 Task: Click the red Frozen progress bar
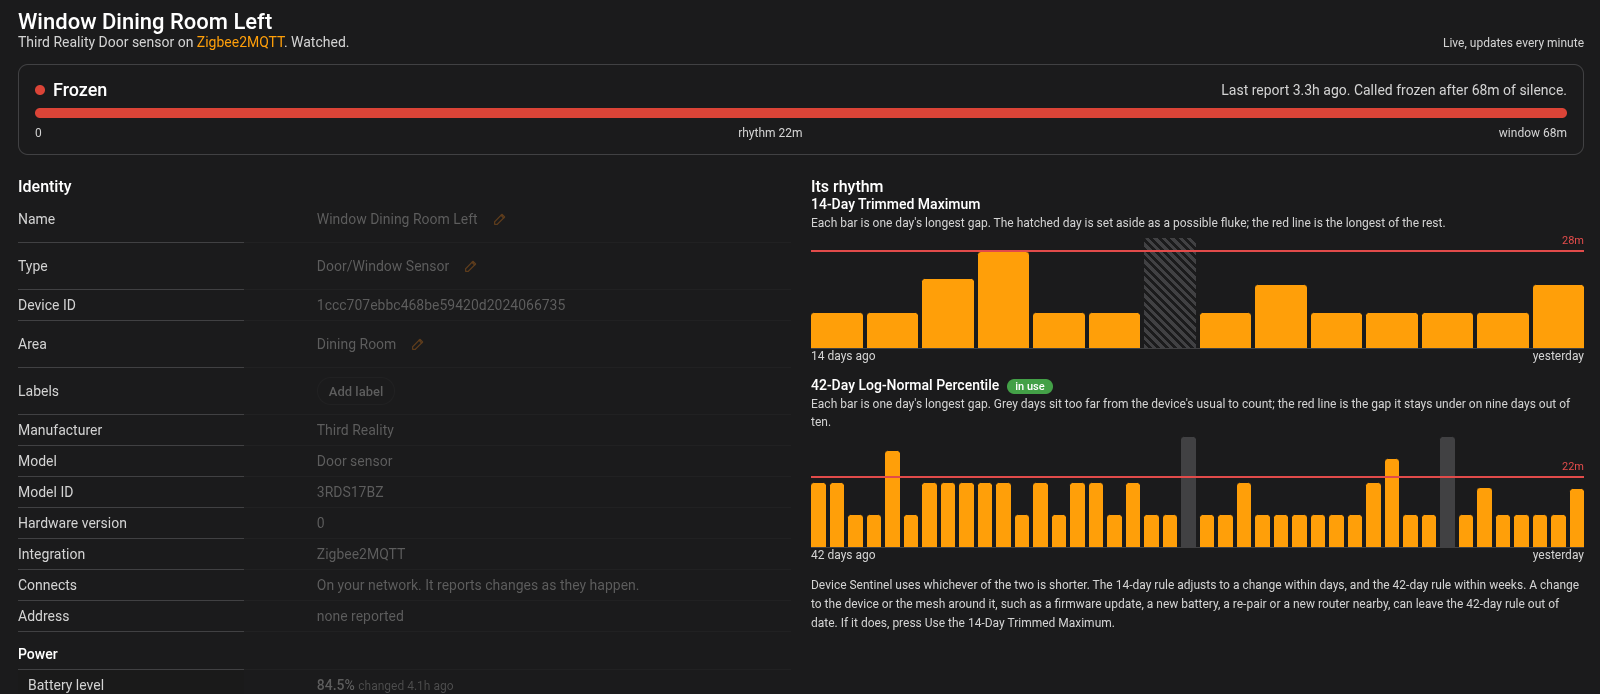pyautogui.click(x=800, y=113)
